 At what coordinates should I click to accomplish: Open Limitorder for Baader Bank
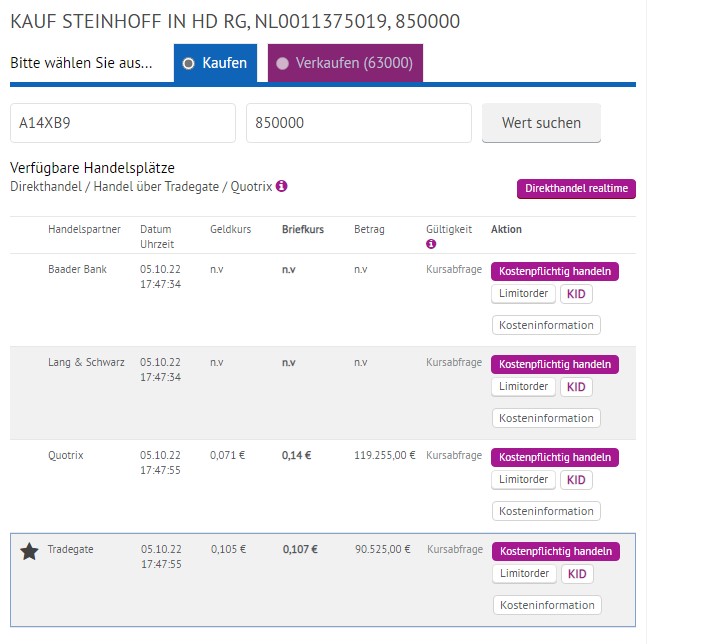(523, 294)
